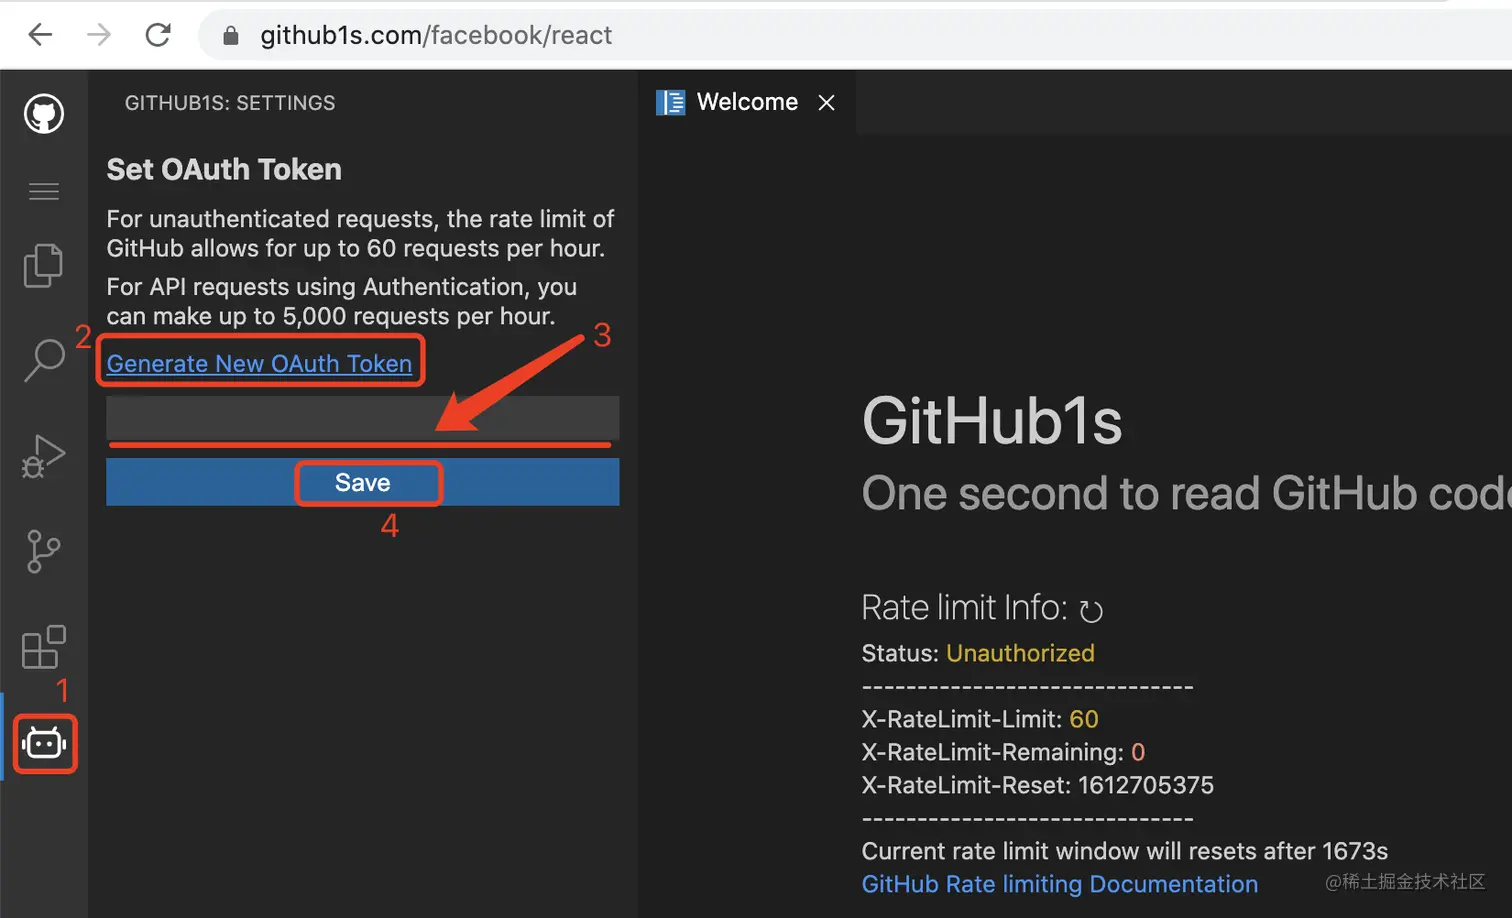Focus the OAuth token input field
Image resolution: width=1512 pixels, height=918 pixels.
[363, 418]
